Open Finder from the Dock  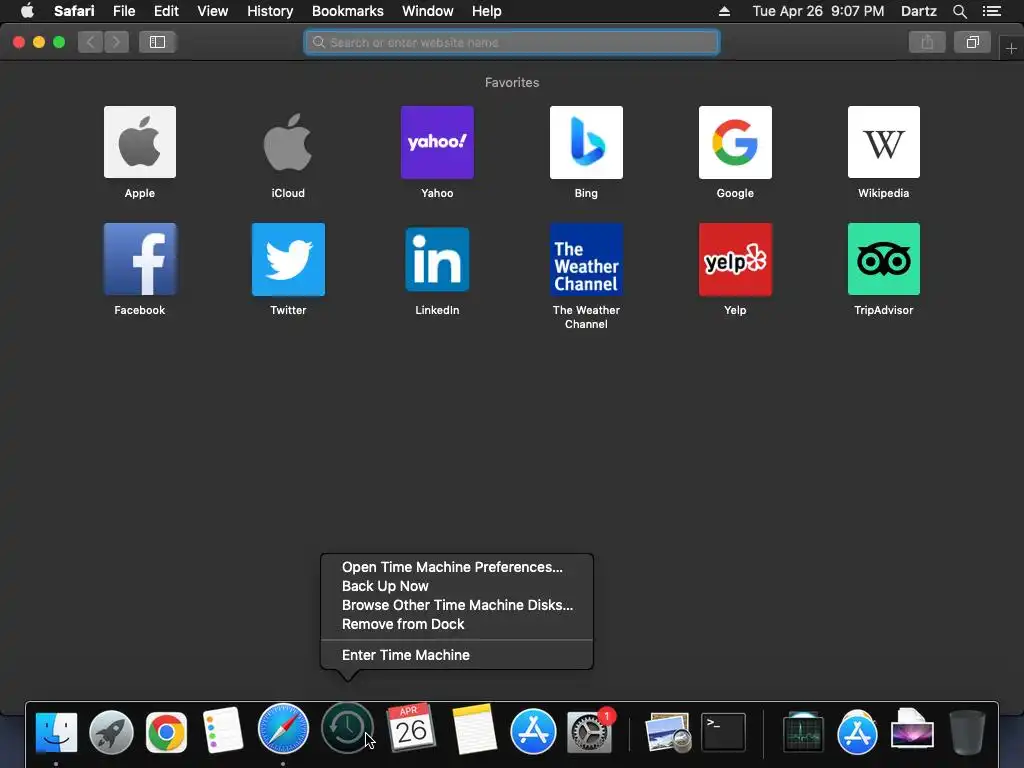click(56, 731)
